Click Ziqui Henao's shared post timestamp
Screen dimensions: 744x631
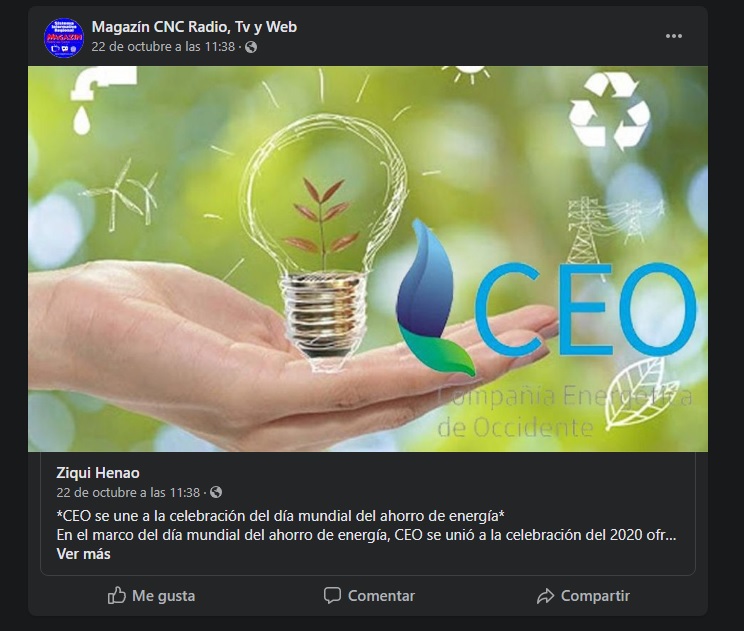[x=128, y=492]
